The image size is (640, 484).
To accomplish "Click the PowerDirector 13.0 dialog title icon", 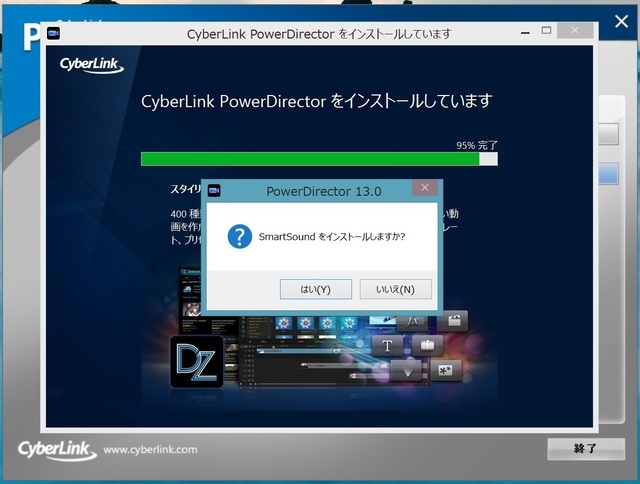I will click(214, 191).
